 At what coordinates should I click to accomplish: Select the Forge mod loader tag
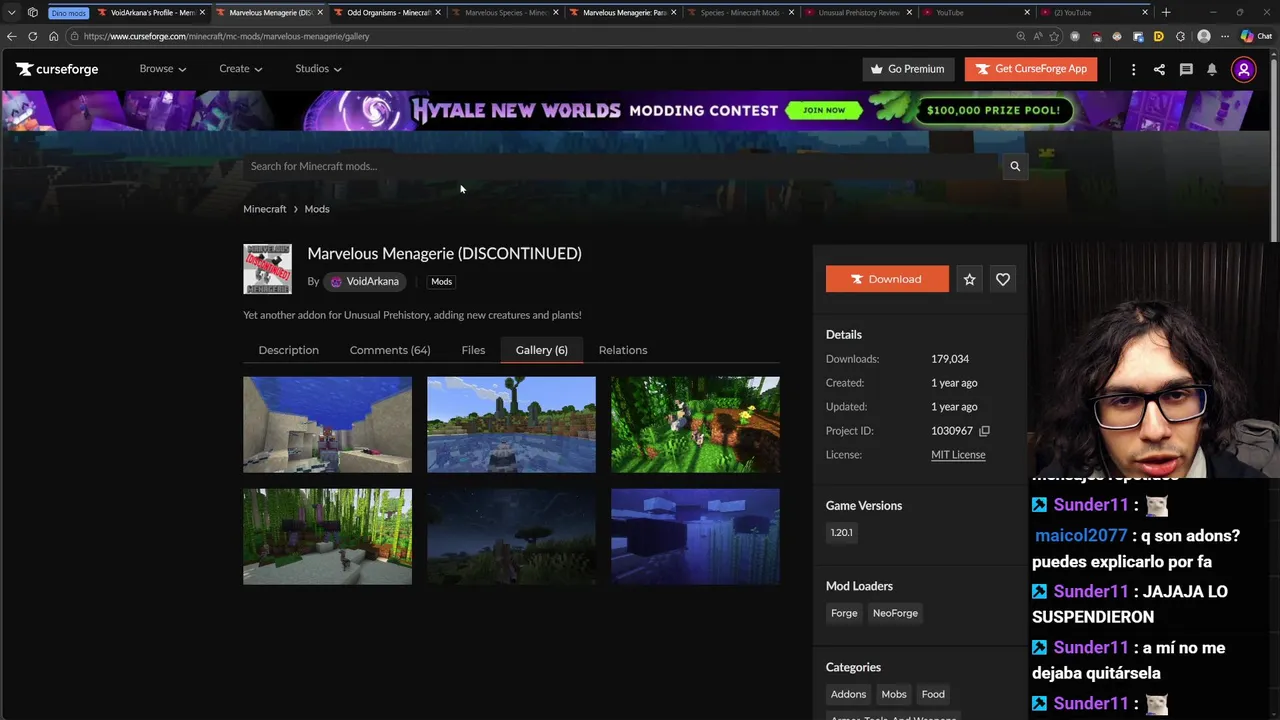pos(844,613)
